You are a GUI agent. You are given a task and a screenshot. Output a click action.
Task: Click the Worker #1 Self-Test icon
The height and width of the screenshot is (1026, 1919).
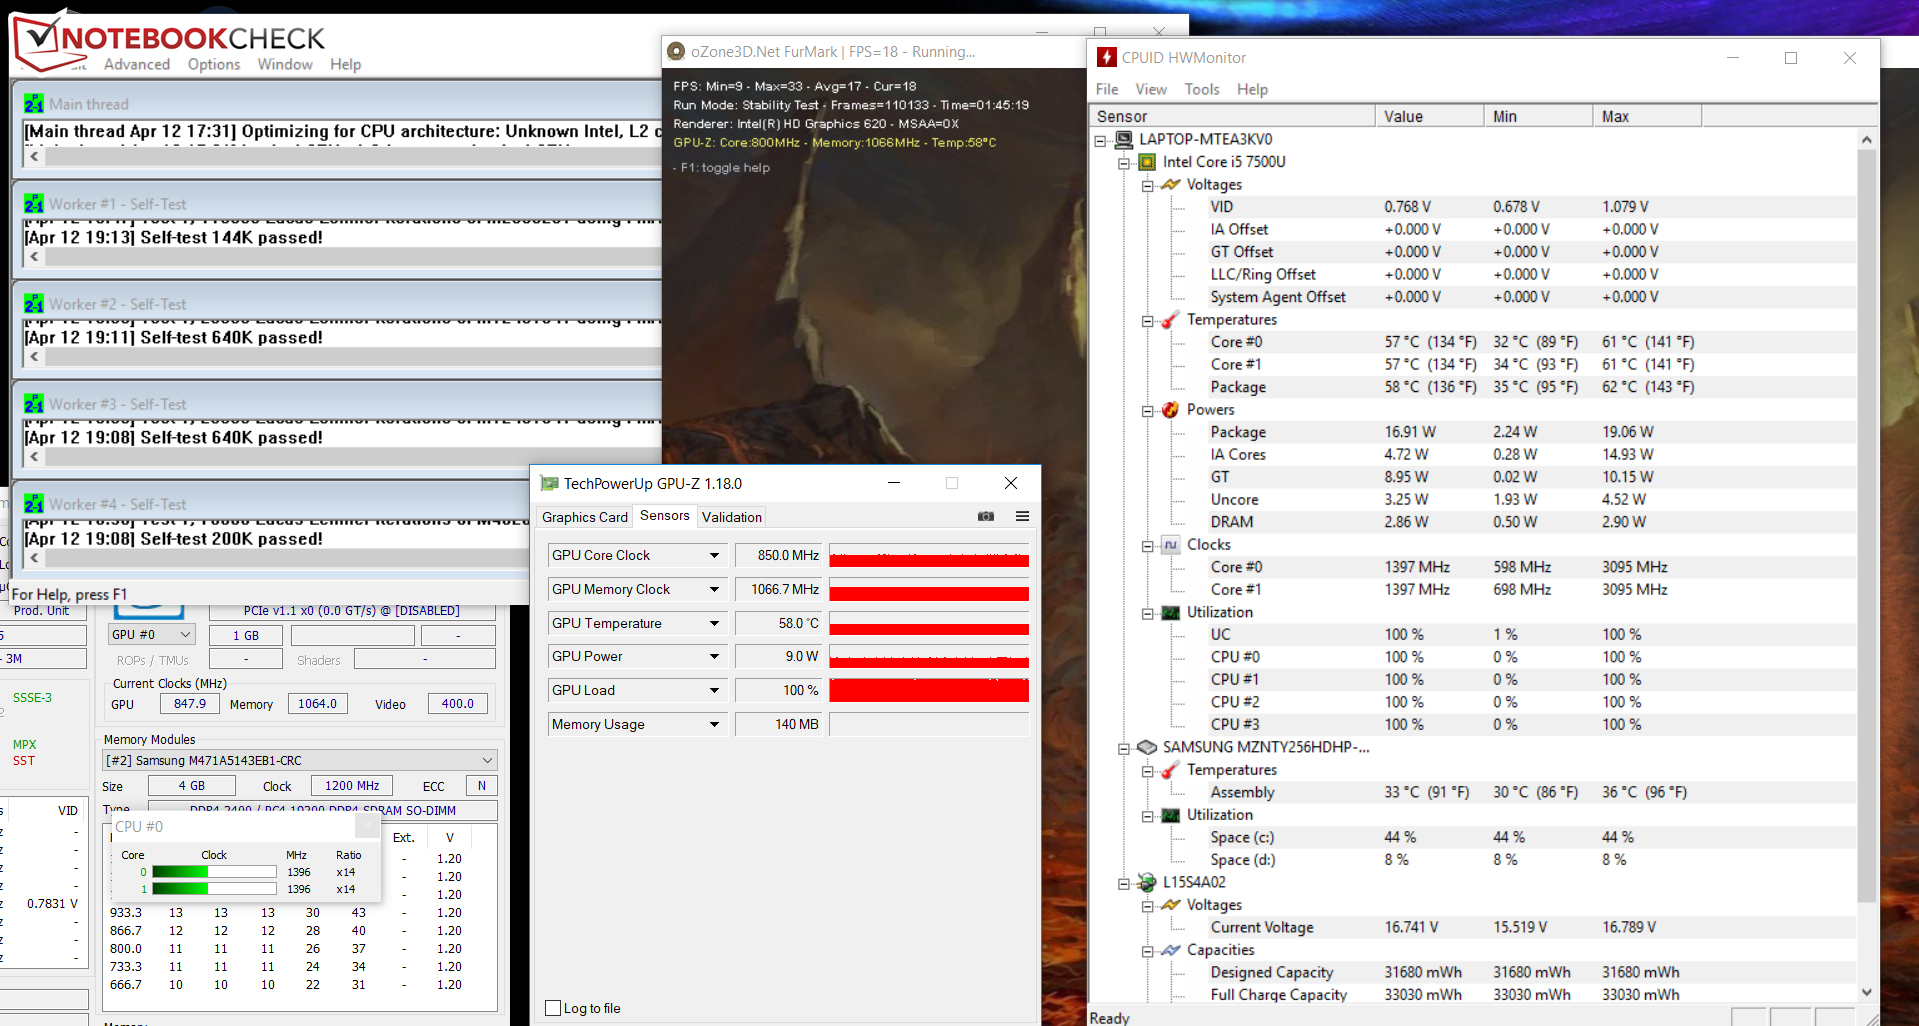tap(34, 204)
